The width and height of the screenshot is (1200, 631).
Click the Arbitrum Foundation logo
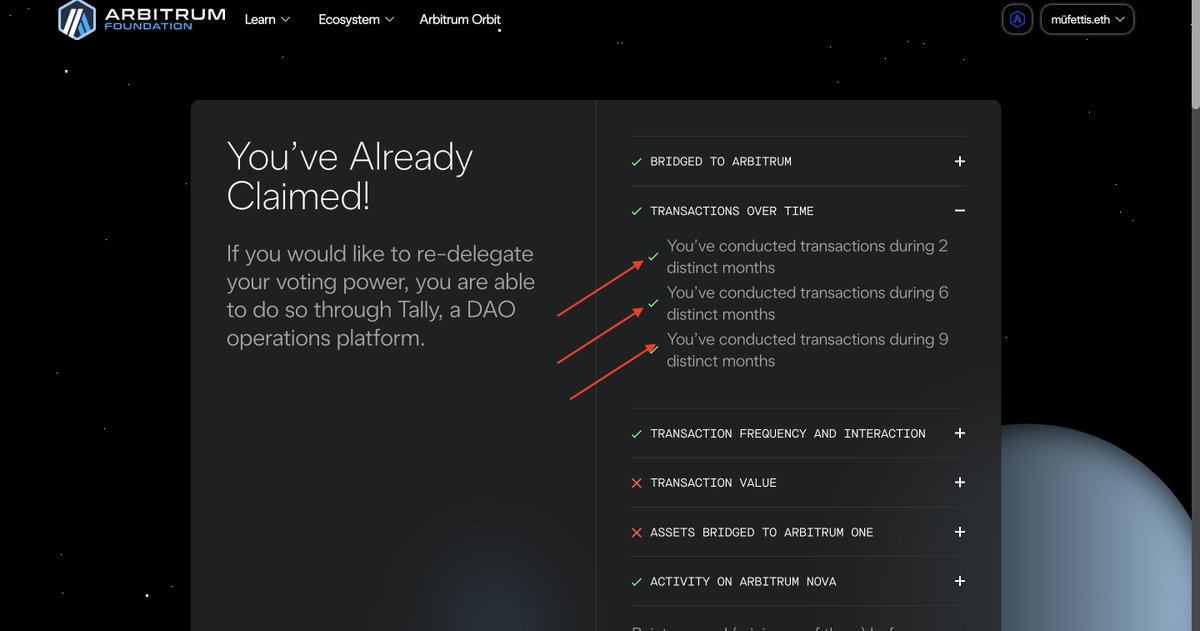(x=140, y=18)
